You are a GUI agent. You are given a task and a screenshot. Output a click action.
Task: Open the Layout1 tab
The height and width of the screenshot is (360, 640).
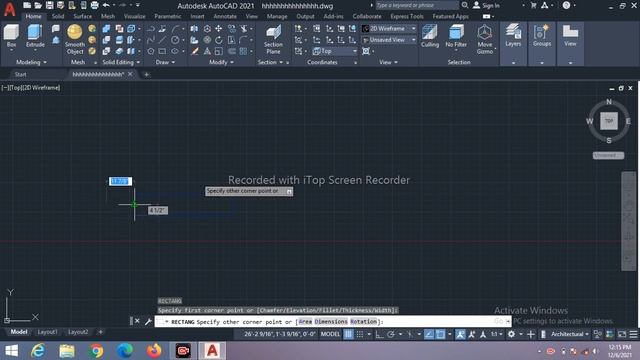click(47, 332)
